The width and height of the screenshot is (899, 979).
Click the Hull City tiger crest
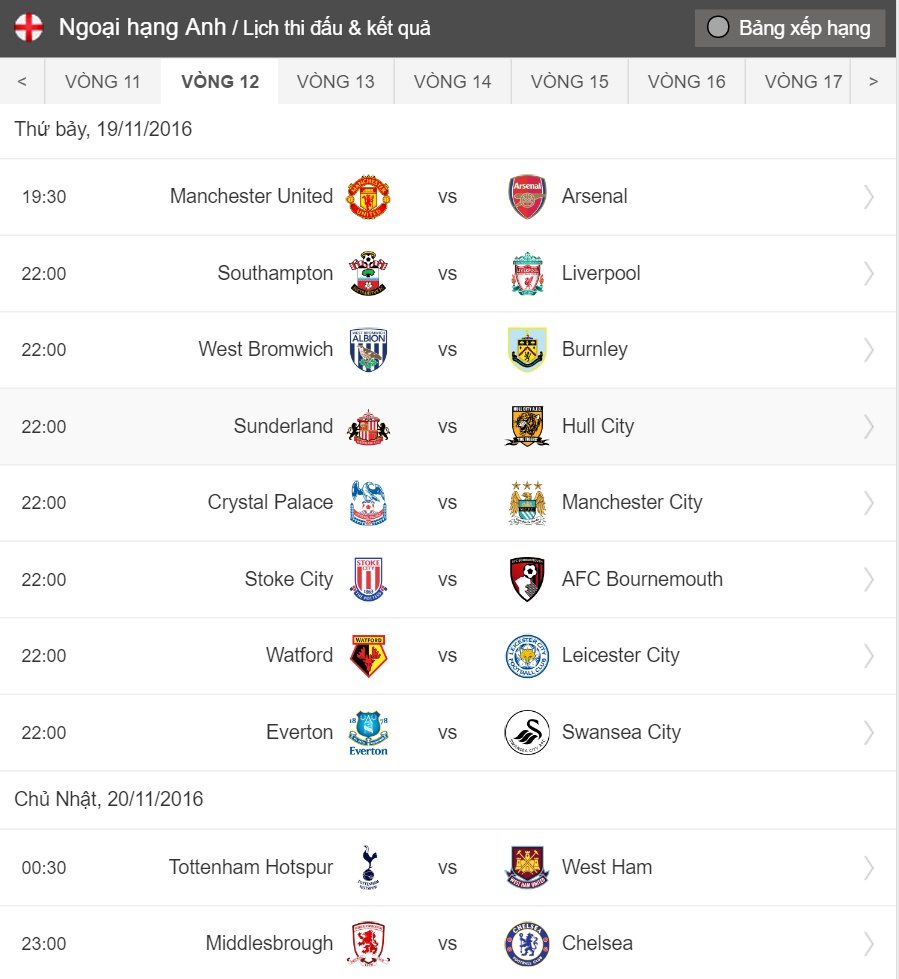point(527,427)
